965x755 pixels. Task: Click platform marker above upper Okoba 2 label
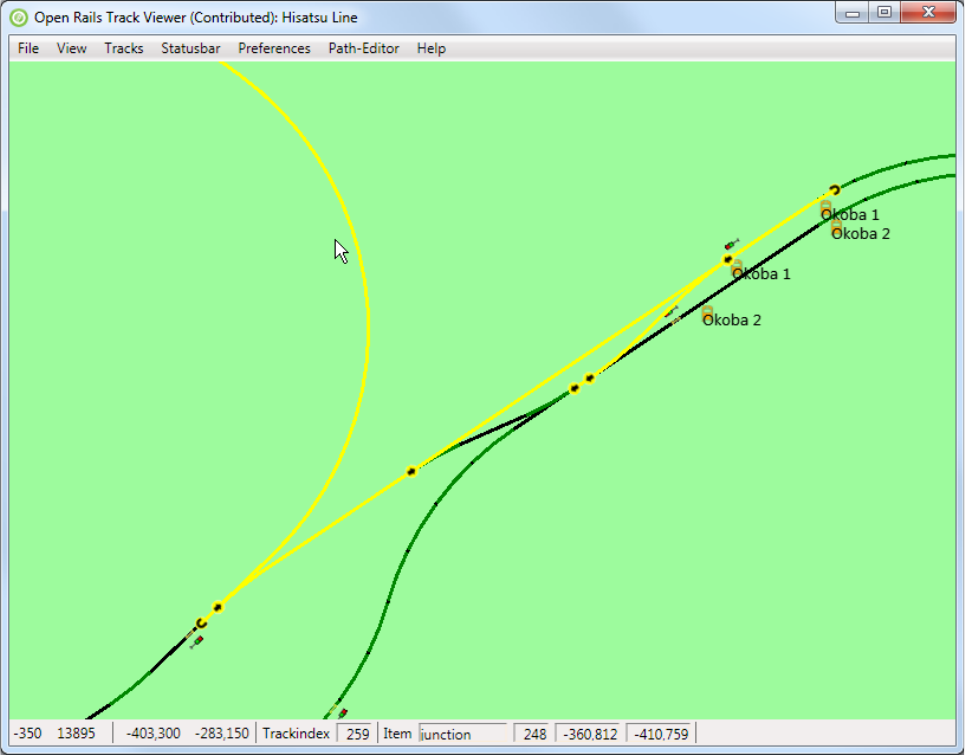pos(836,226)
